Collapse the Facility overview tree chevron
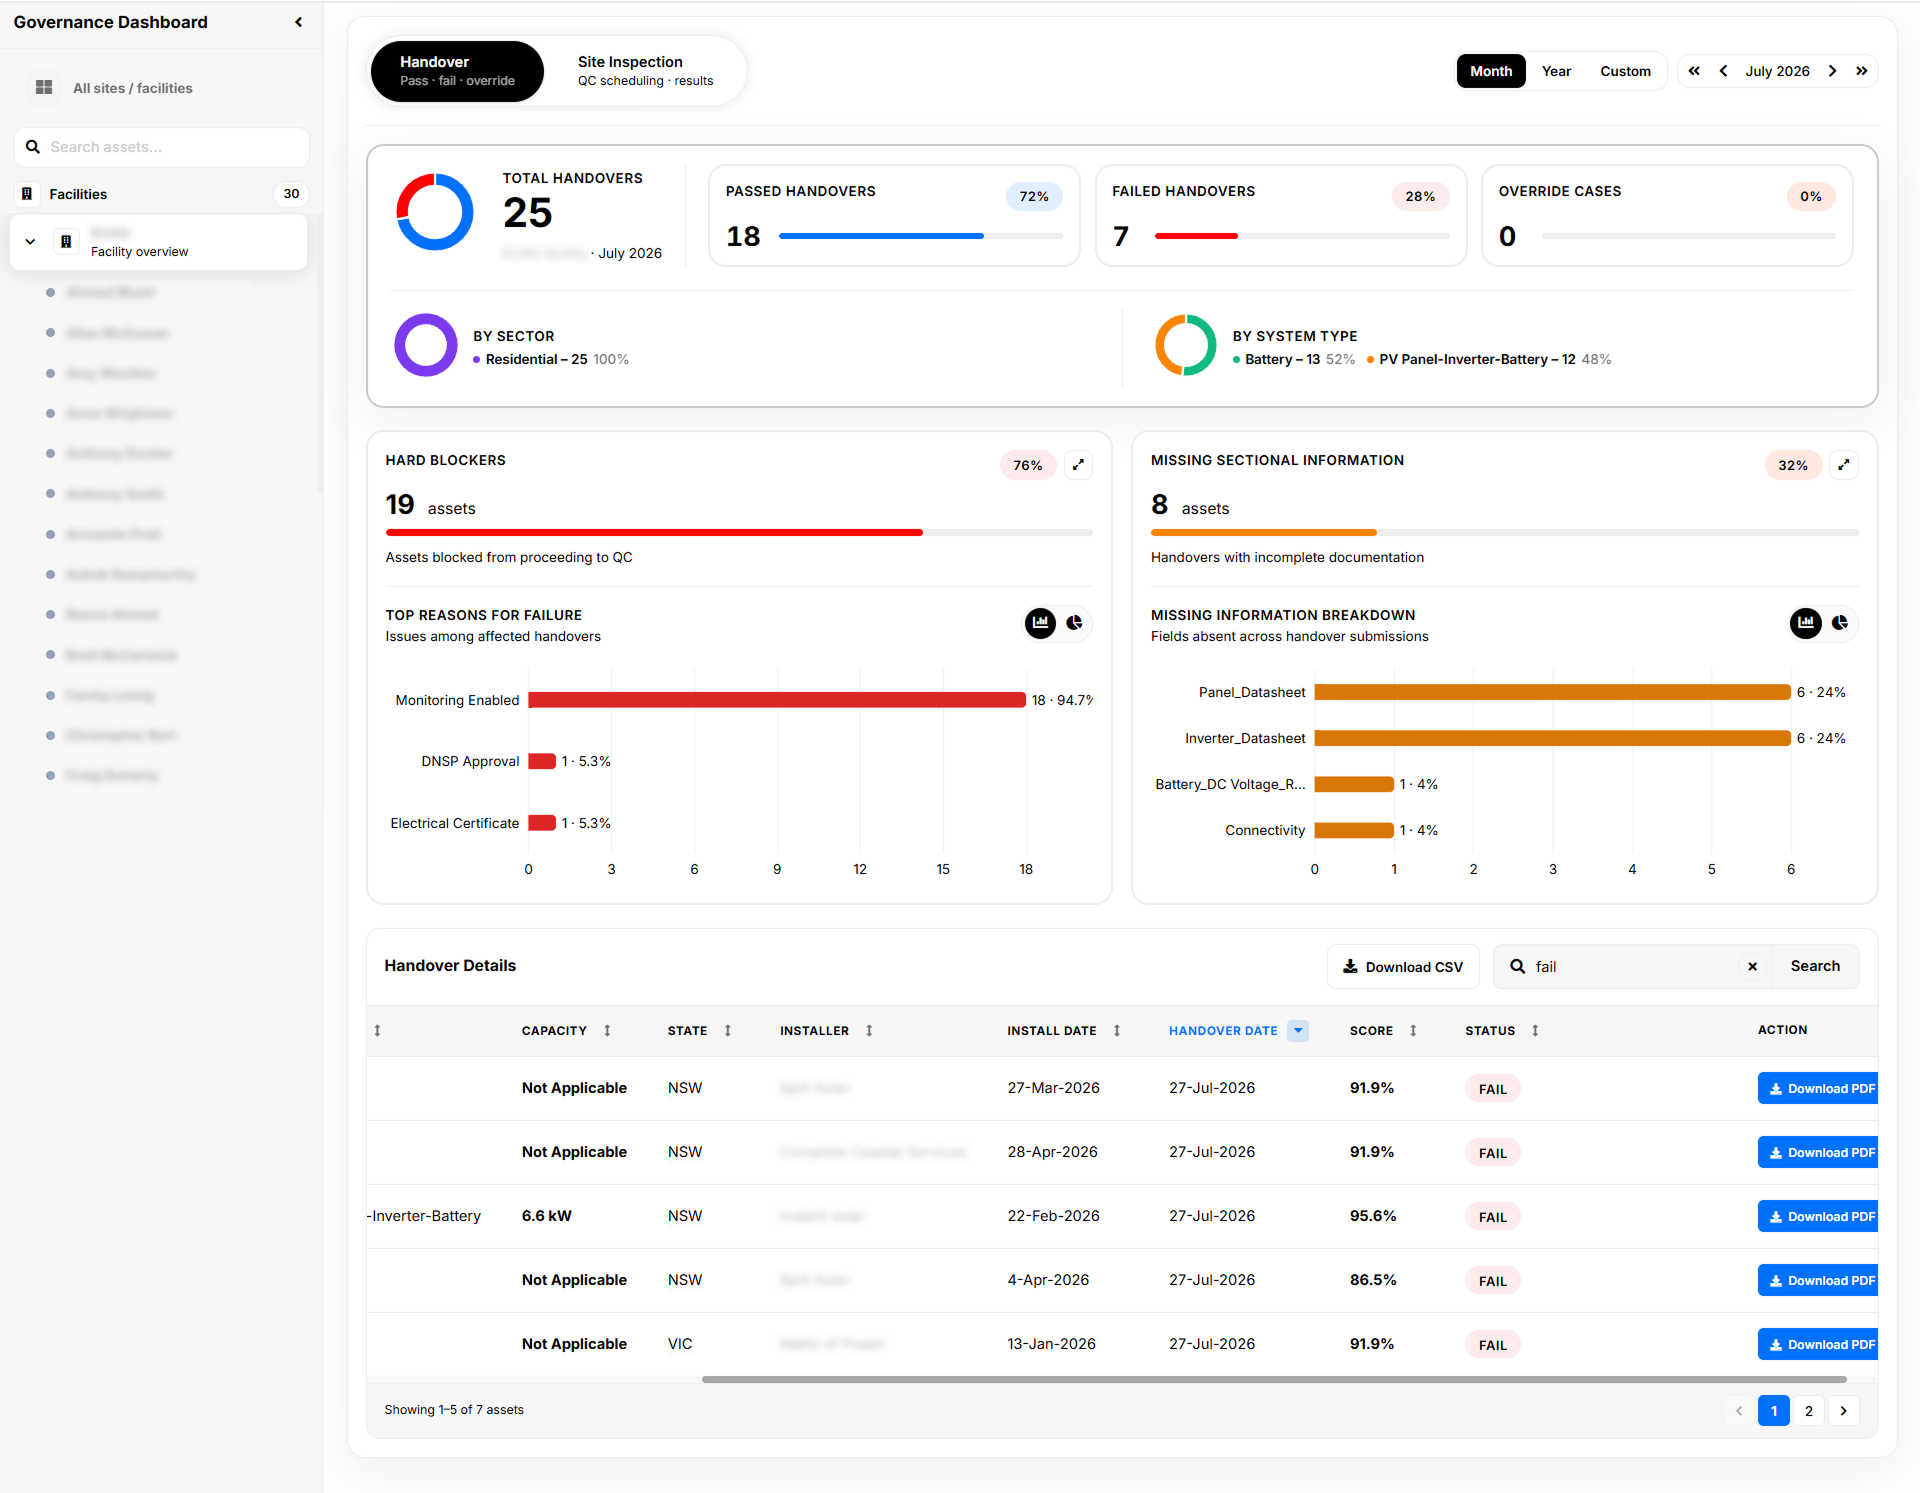This screenshot has height=1493, width=1920. 30,242
